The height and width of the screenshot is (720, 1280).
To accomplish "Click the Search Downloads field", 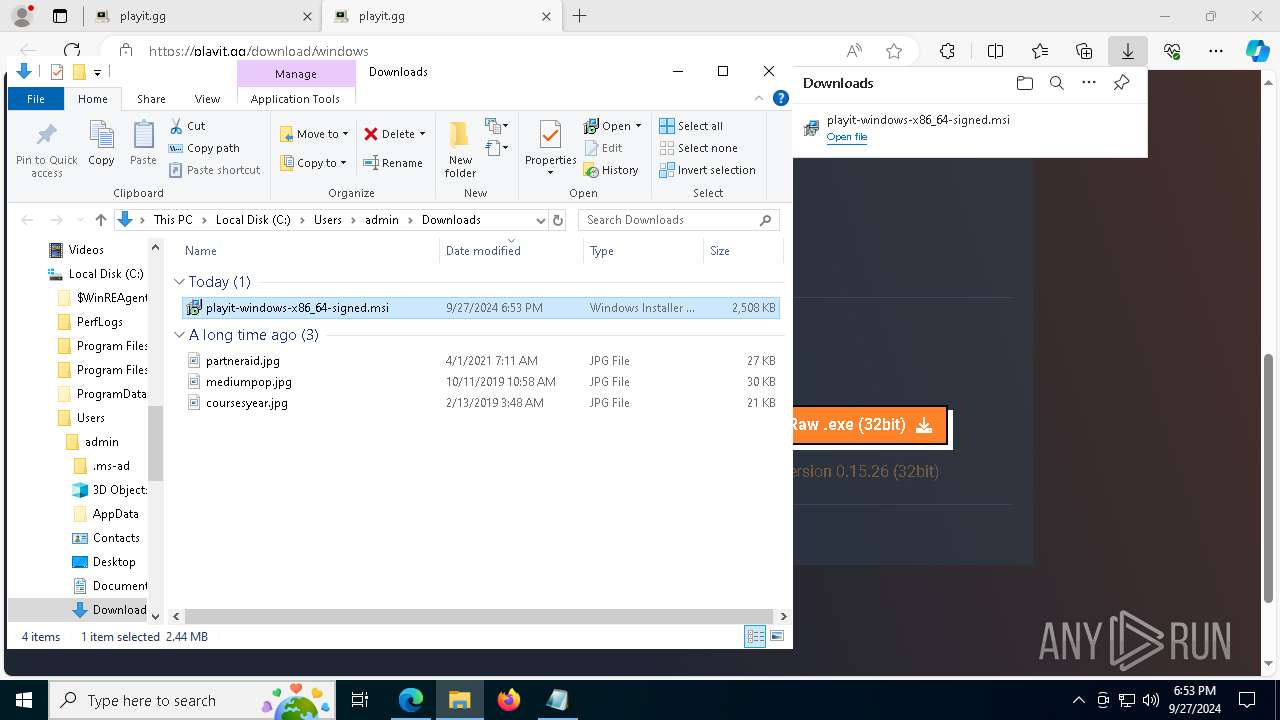I will coord(677,220).
